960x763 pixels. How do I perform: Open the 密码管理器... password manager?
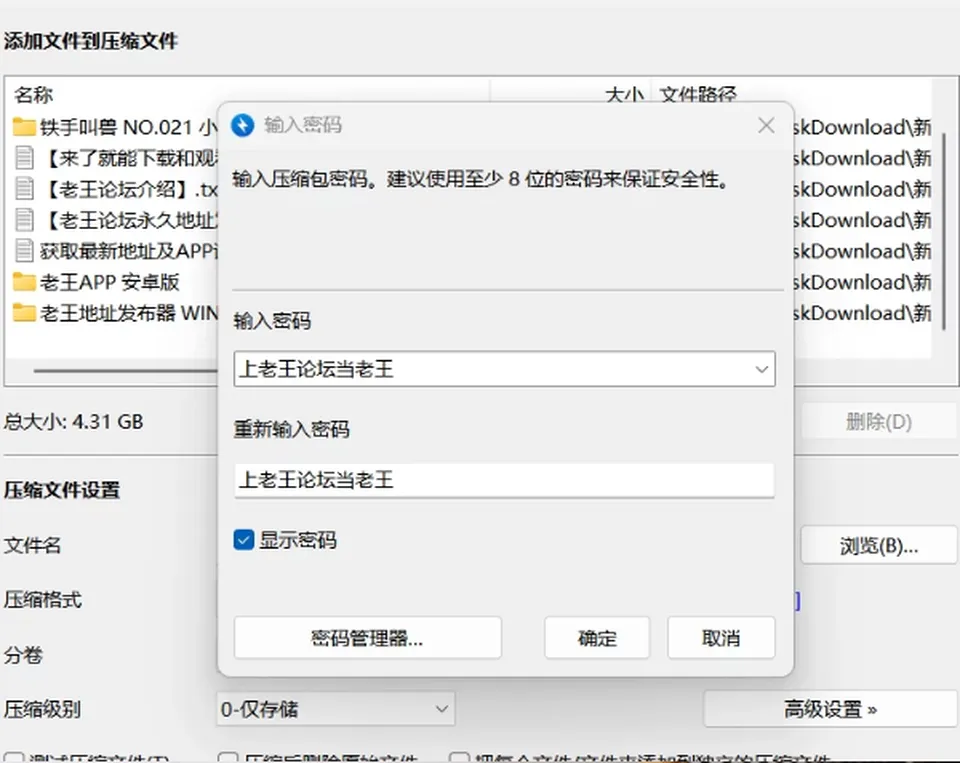click(x=367, y=638)
